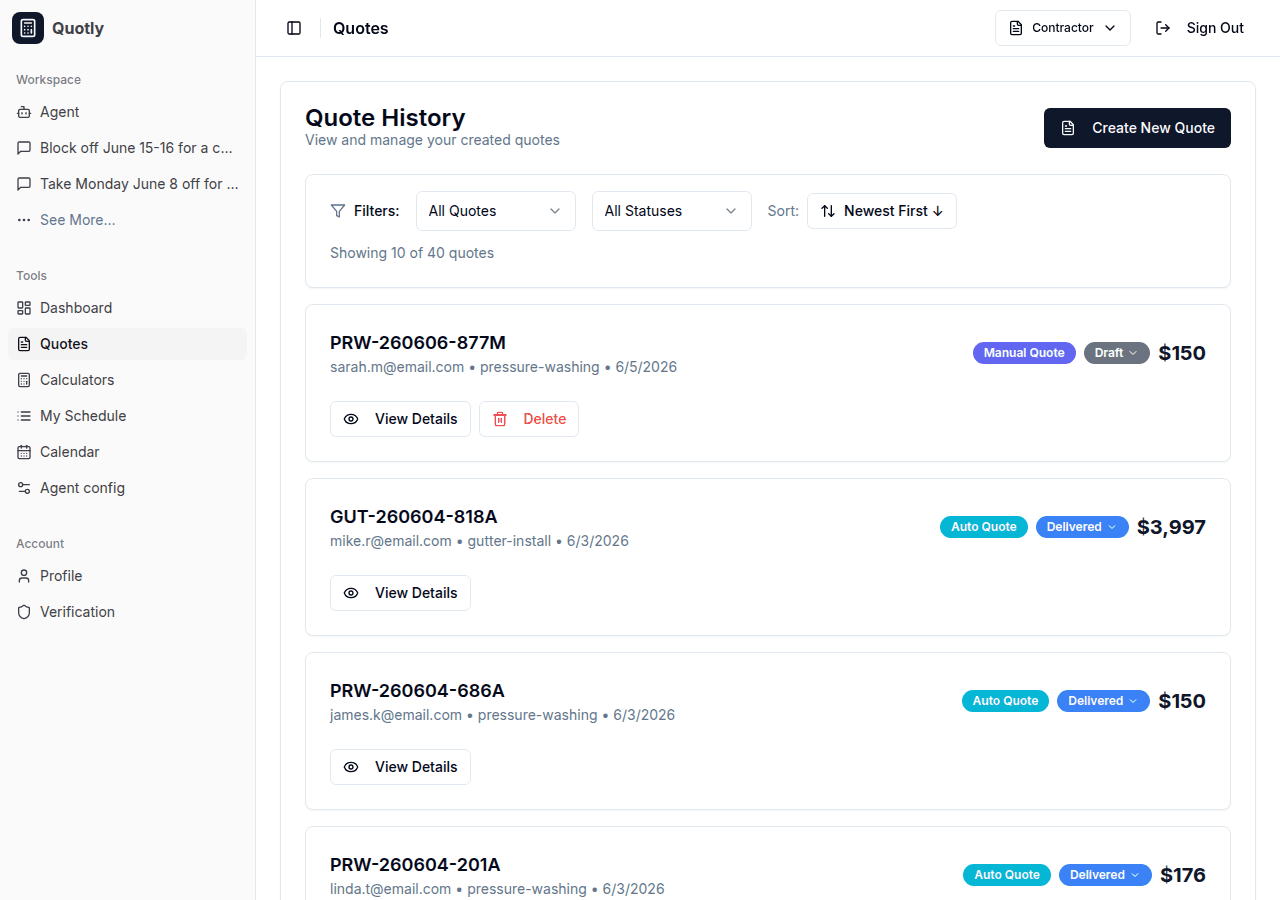1280x900 pixels.
Task: Click the ellipsis icon beside See More
Action: click(24, 220)
